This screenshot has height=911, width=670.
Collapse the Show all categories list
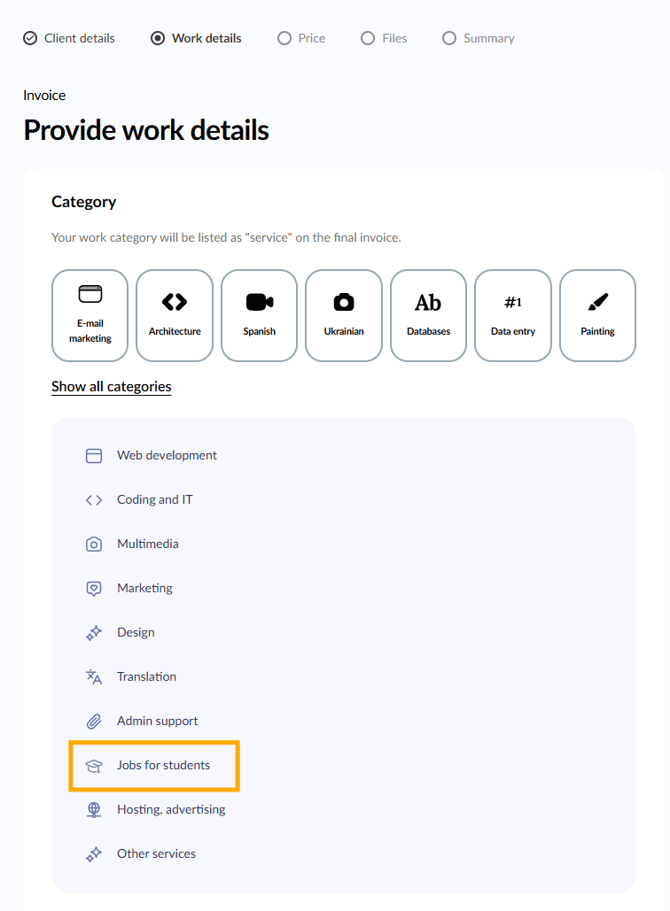pos(111,387)
